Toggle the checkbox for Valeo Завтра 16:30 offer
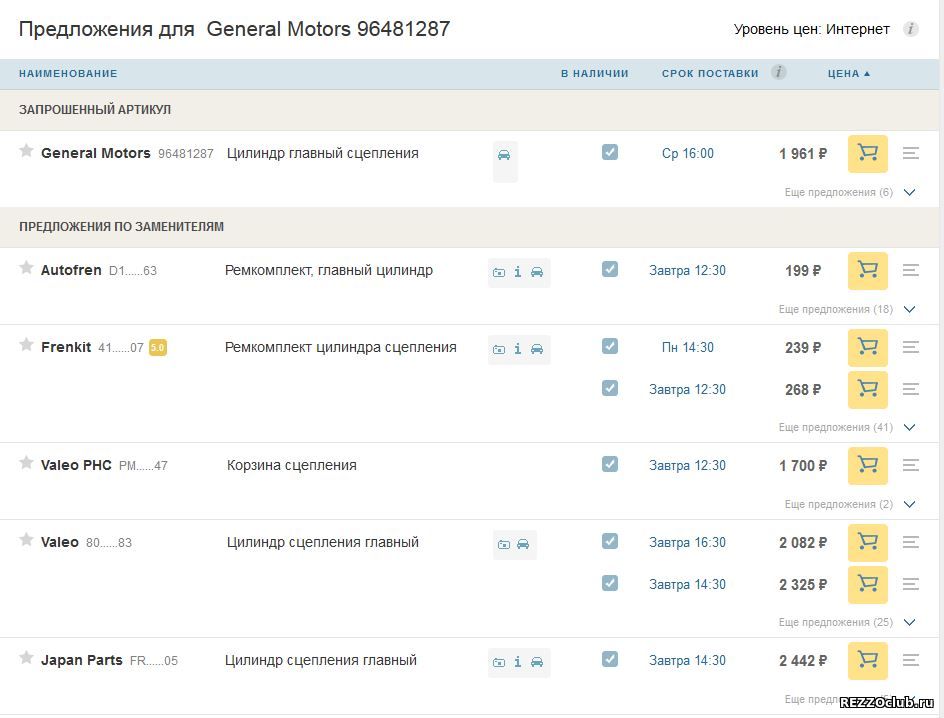This screenshot has height=718, width=944. [x=610, y=541]
